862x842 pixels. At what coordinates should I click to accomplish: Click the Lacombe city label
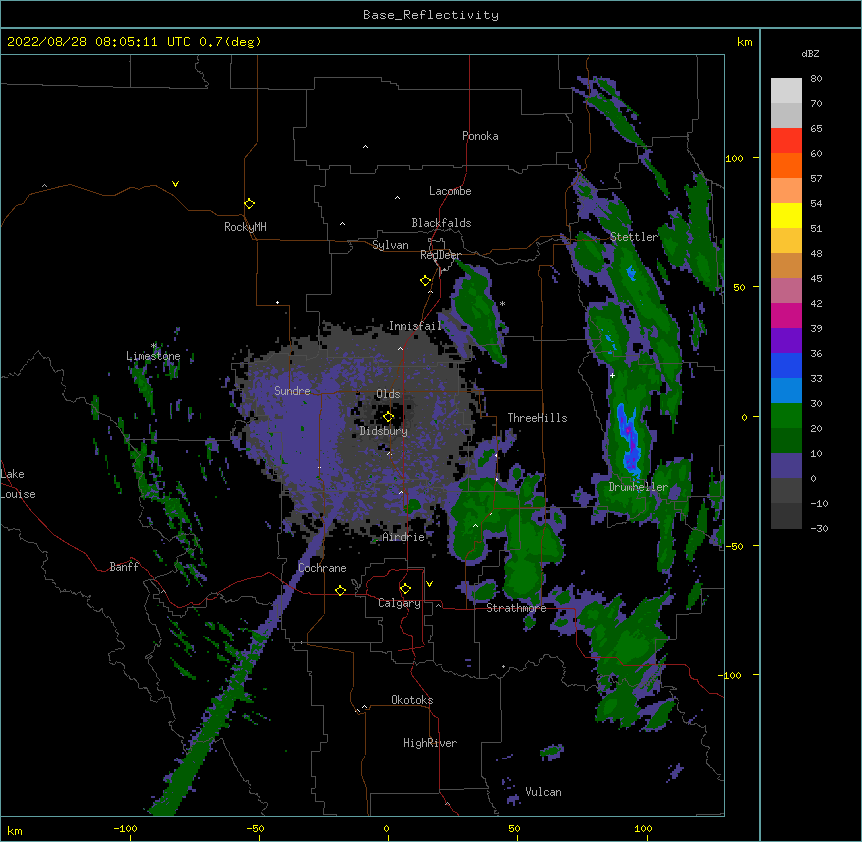(x=450, y=191)
